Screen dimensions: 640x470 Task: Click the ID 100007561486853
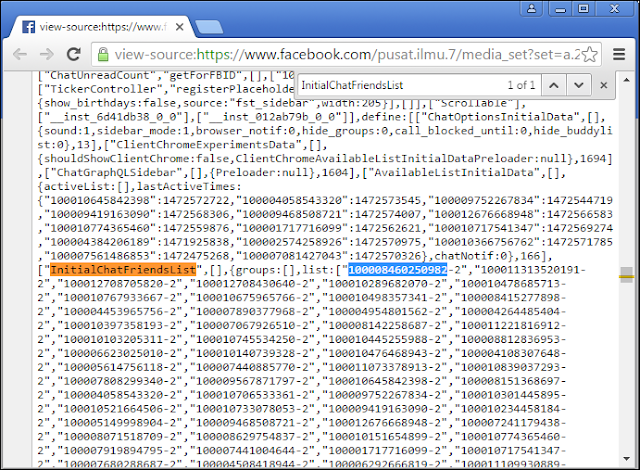(100, 256)
